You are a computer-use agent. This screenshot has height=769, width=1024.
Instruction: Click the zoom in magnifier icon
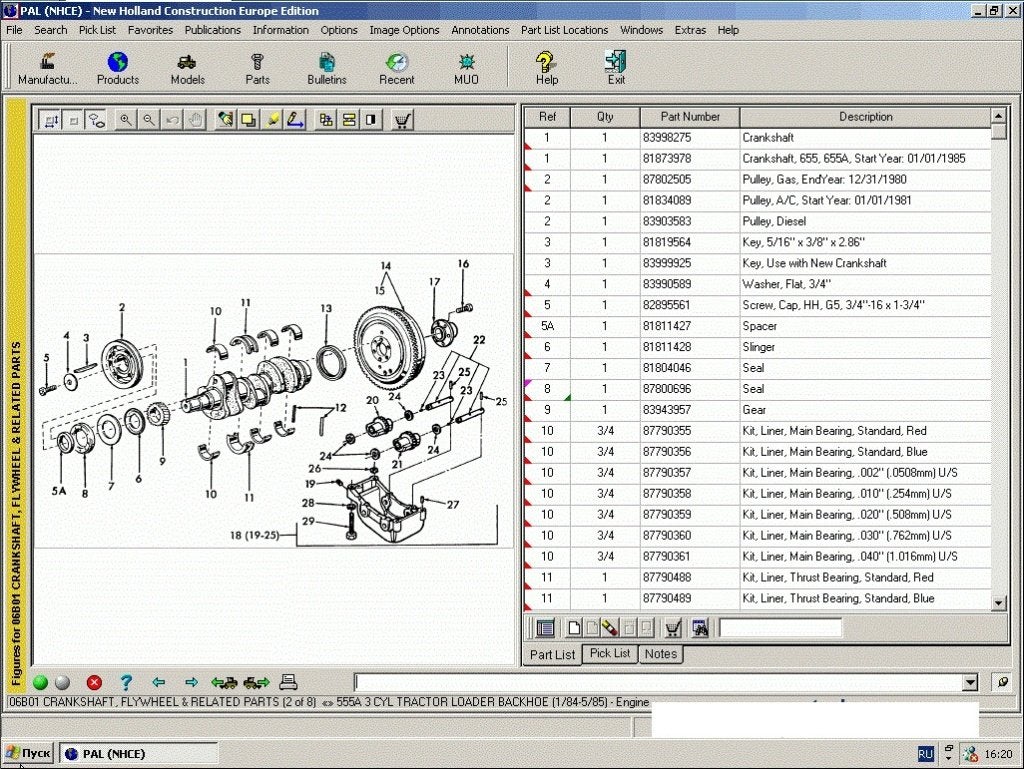pyautogui.click(x=125, y=120)
